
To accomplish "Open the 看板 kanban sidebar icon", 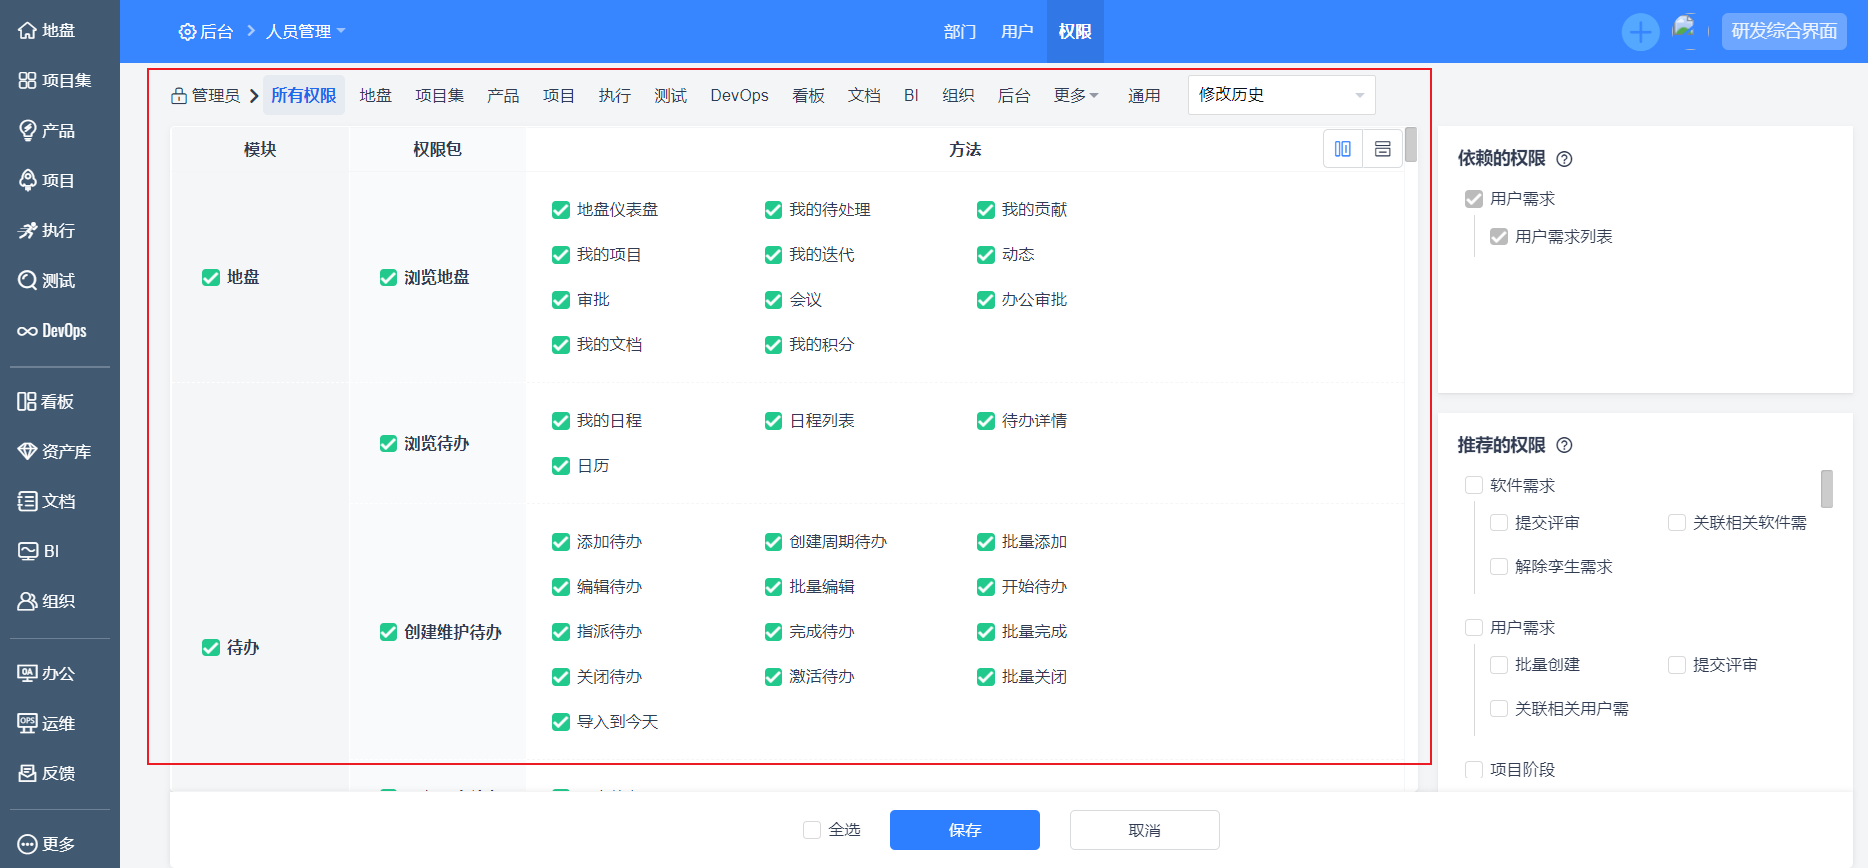I will pyautogui.click(x=28, y=402).
